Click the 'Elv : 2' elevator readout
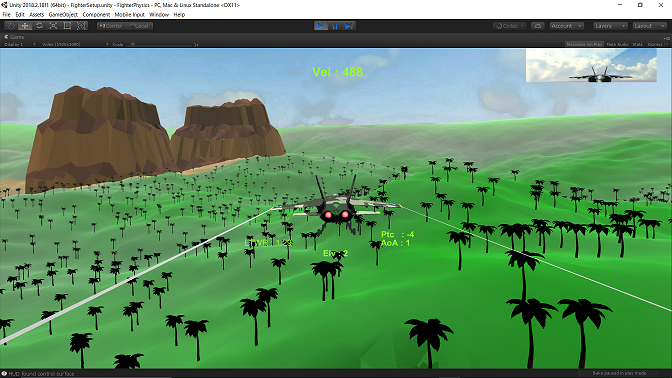 336,254
